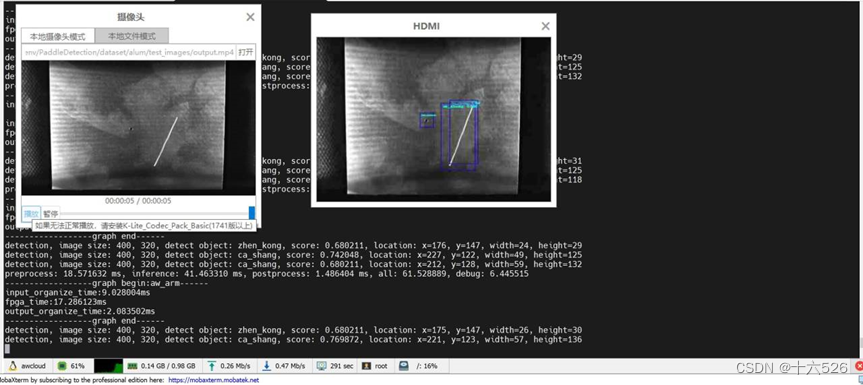This screenshot has width=863, height=385.
Task: Click the root user icon
Action: pyautogui.click(x=366, y=366)
